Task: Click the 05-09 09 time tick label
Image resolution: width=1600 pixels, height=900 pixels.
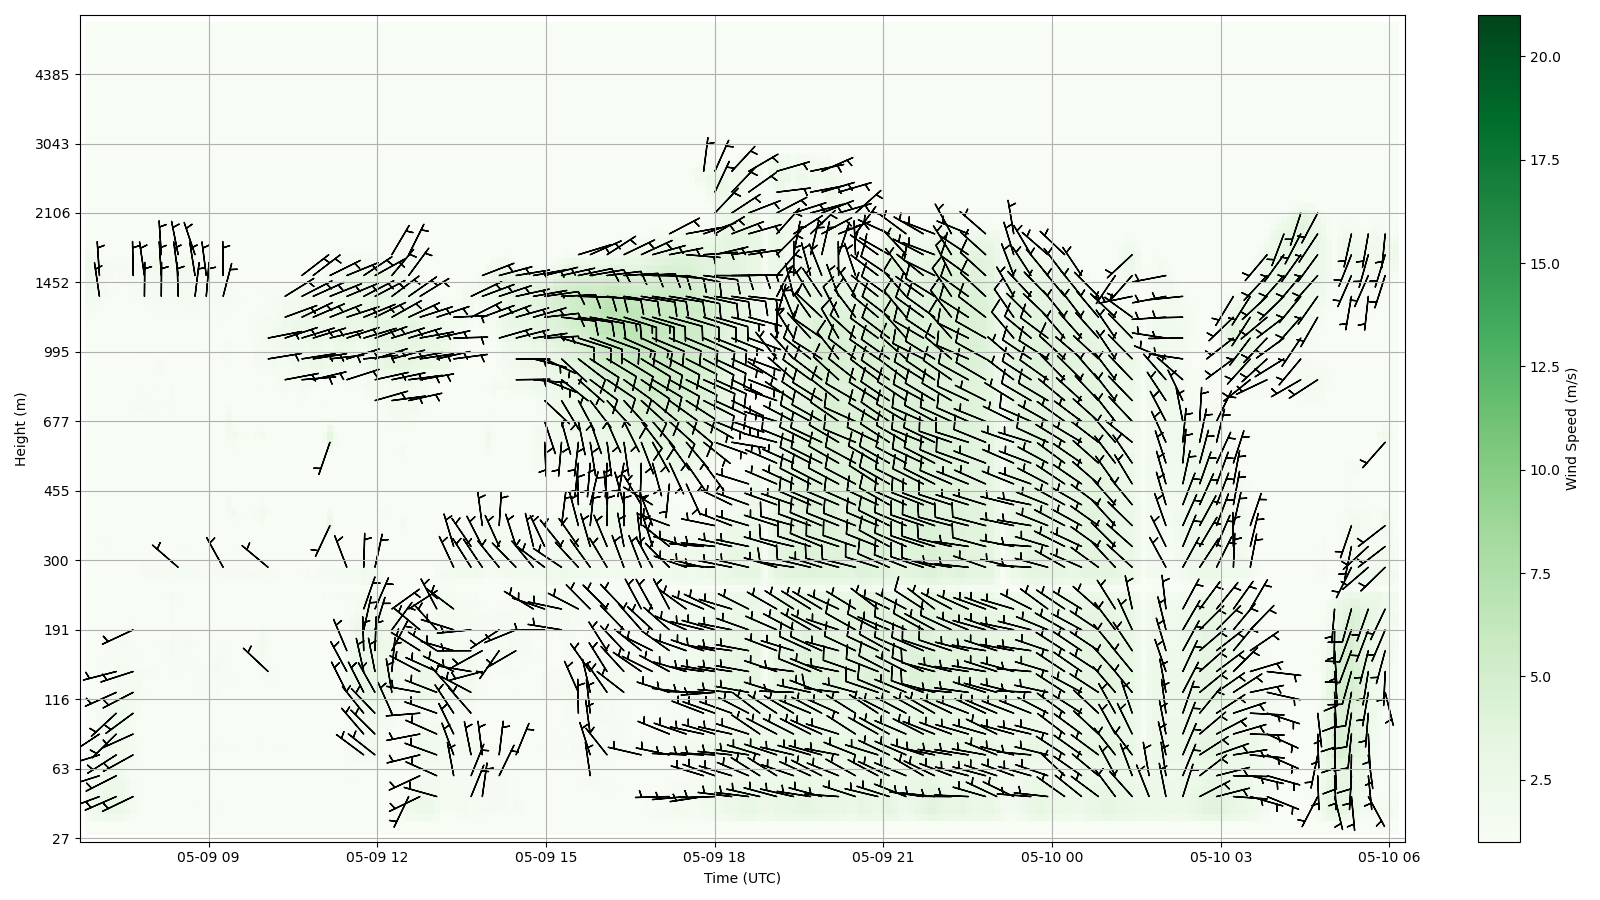Action: point(209,857)
